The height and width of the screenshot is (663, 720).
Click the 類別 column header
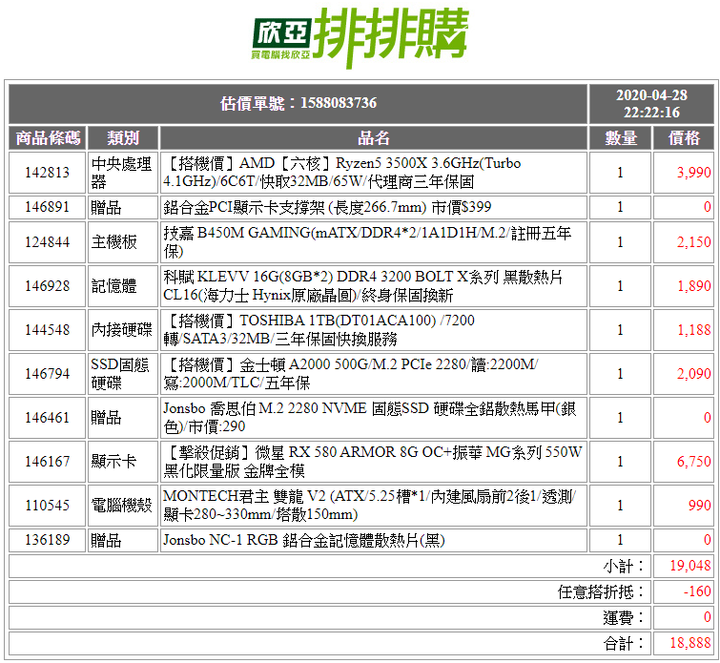pyautogui.click(x=123, y=138)
